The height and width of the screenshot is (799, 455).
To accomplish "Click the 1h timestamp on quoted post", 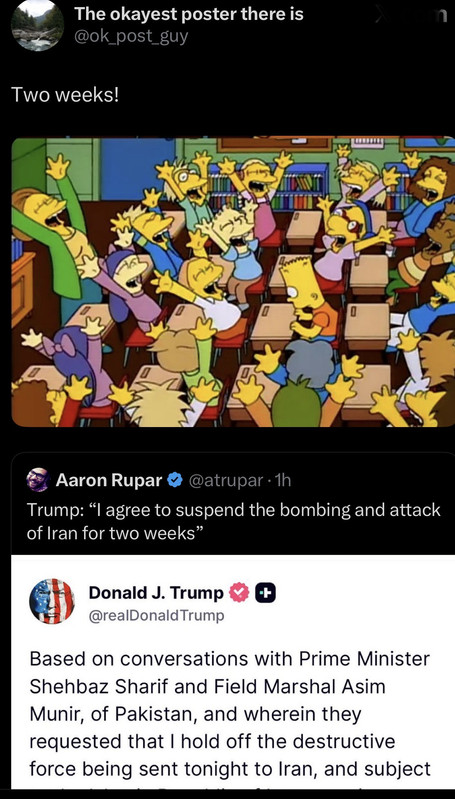I will [x=282, y=480].
